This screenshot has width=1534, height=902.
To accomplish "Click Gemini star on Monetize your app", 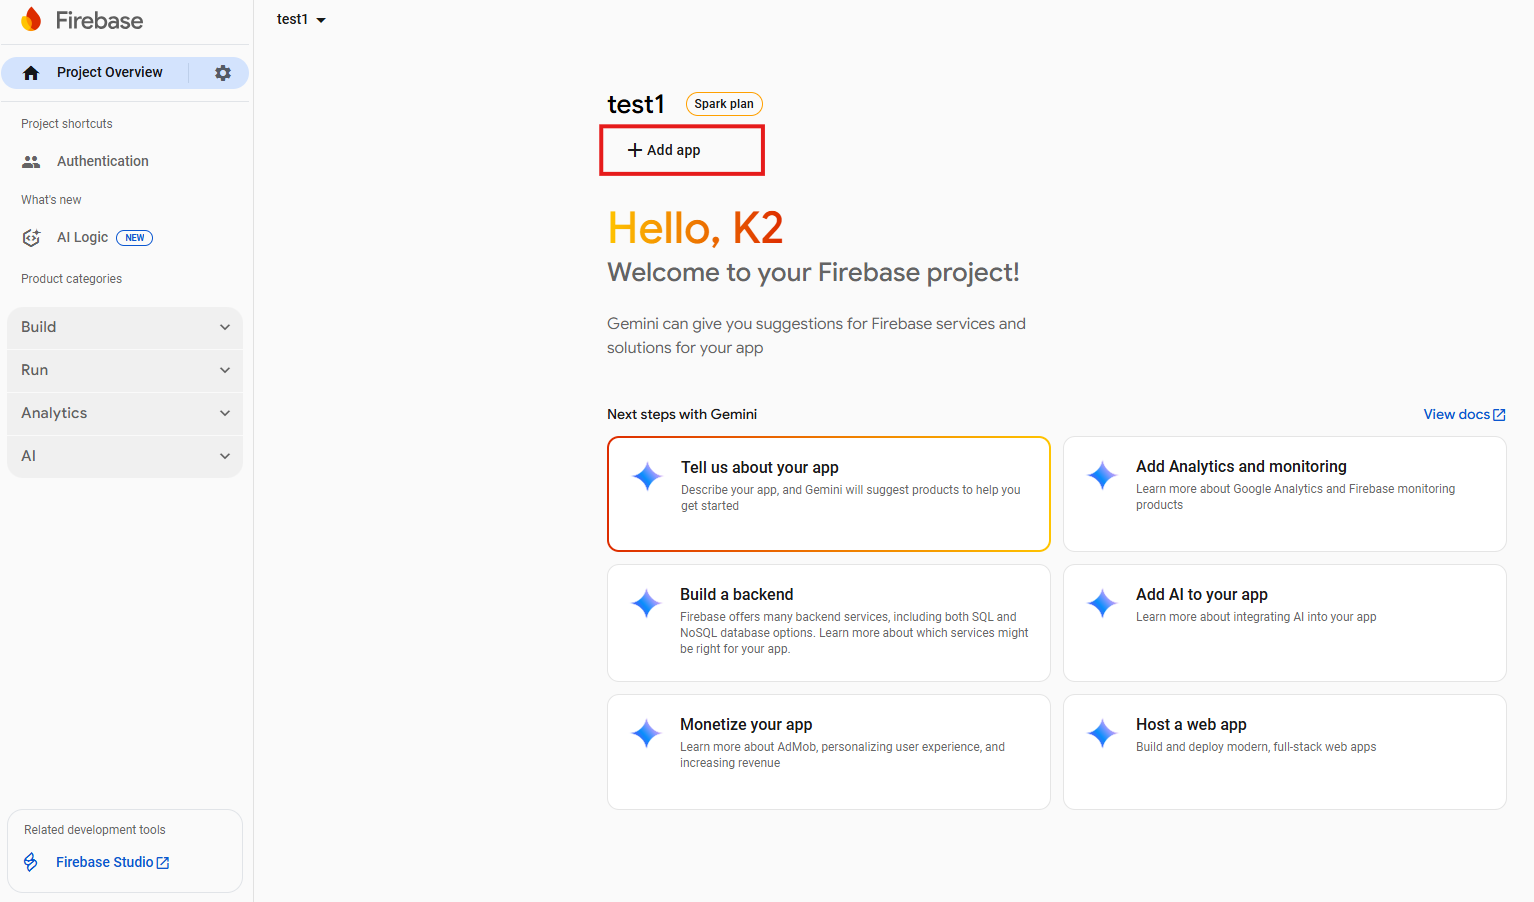I will coord(646,733).
